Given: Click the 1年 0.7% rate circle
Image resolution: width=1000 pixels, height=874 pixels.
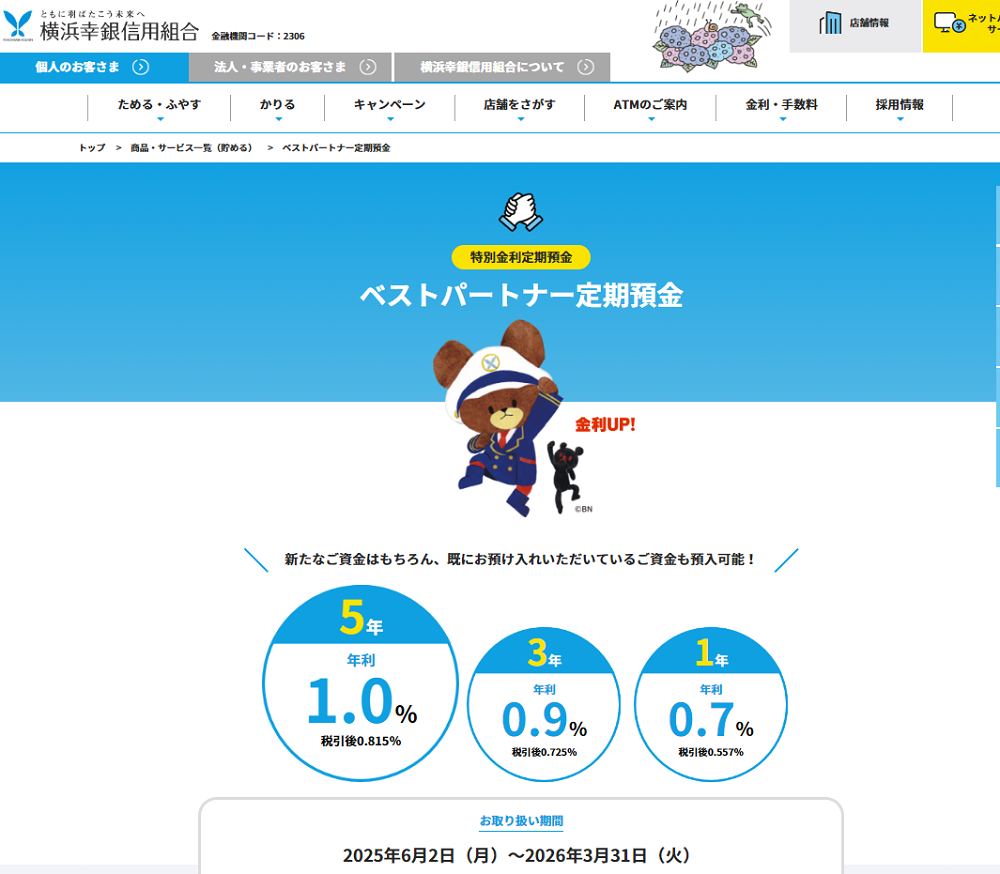Looking at the screenshot, I should coord(710,704).
